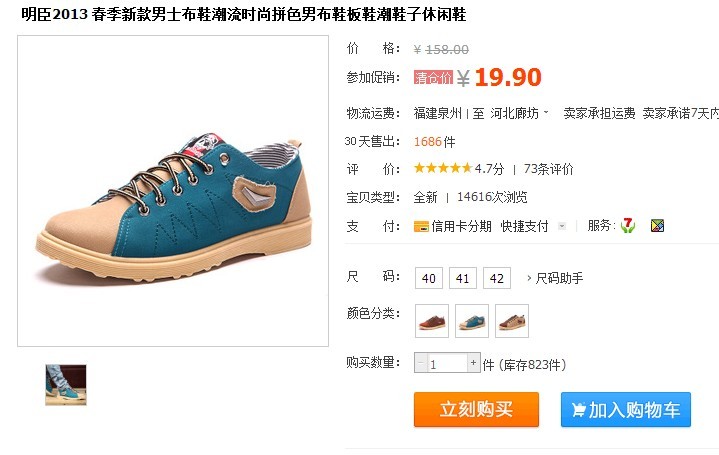Click the 7-day return service icon
This screenshot has height=455, width=719.
(x=628, y=225)
